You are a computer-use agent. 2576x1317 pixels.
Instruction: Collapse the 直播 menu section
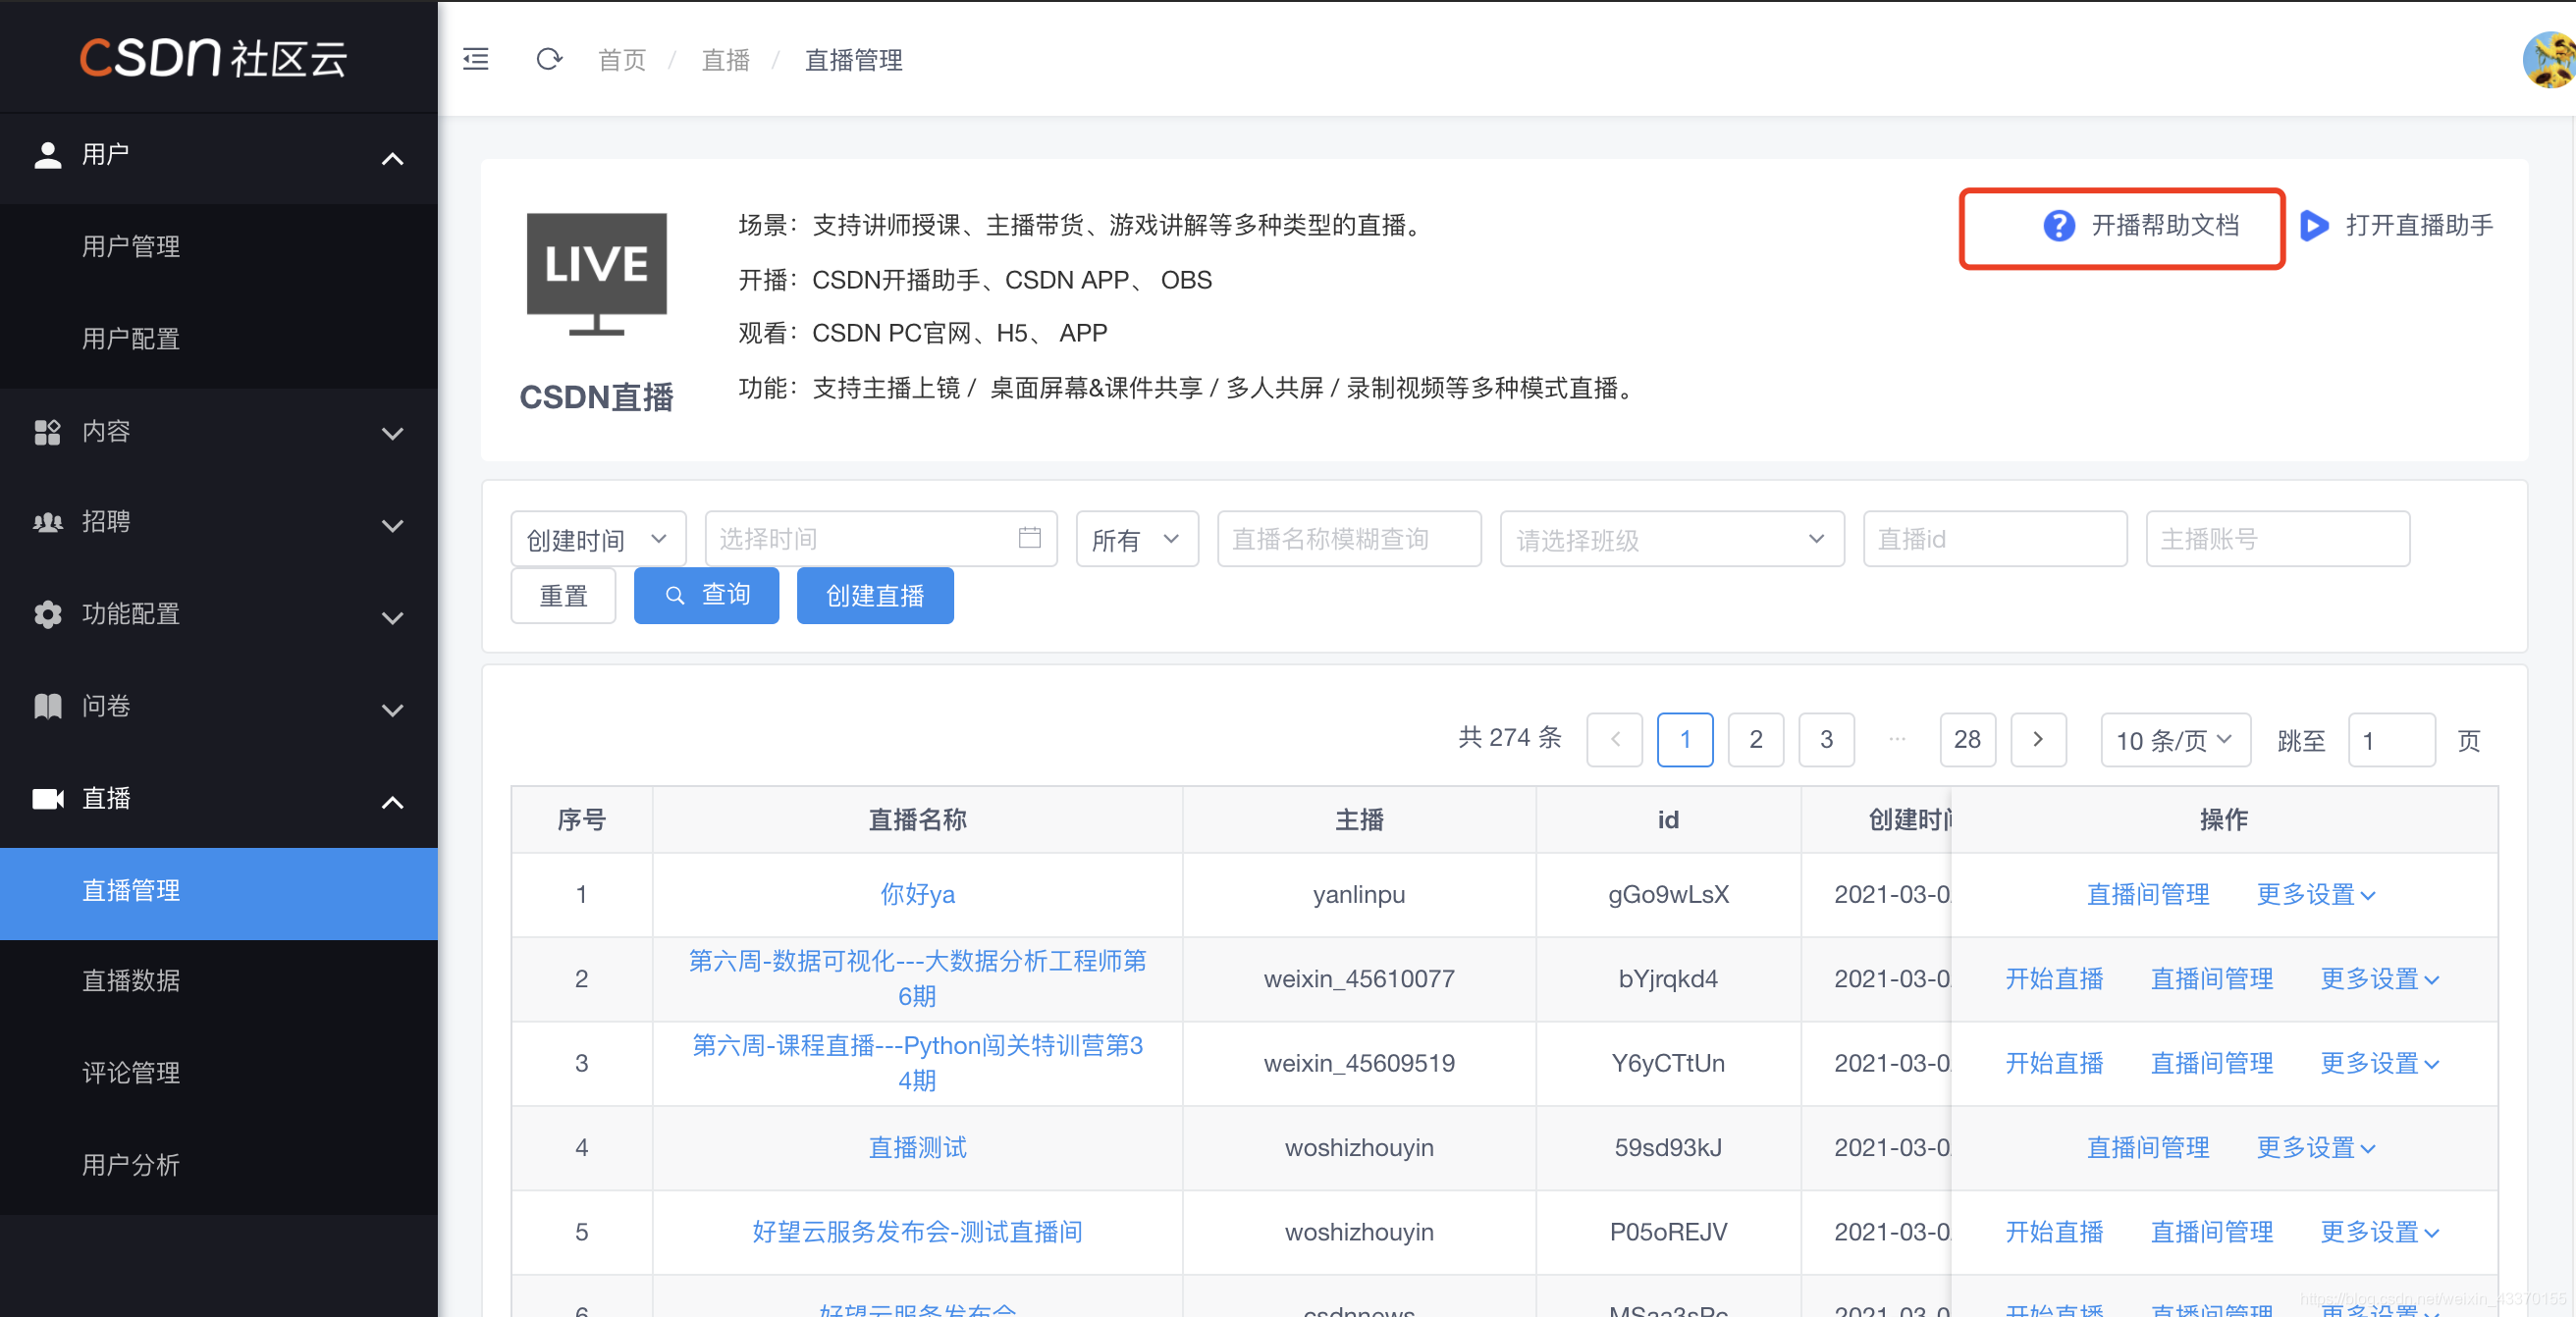(393, 801)
